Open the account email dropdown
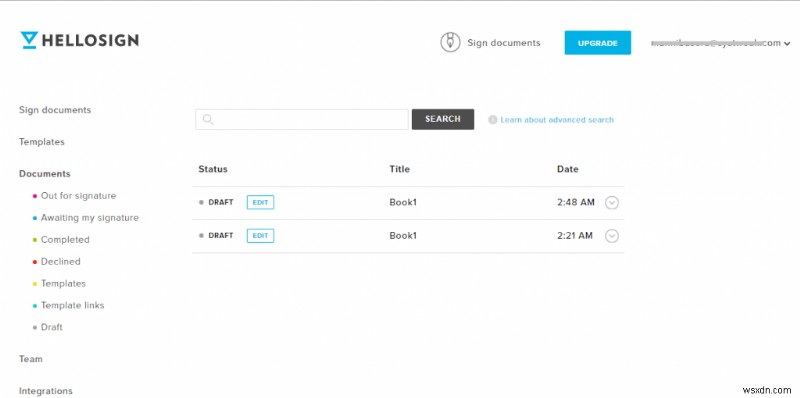Image resolution: width=800 pixels, height=398 pixels. [x=720, y=43]
